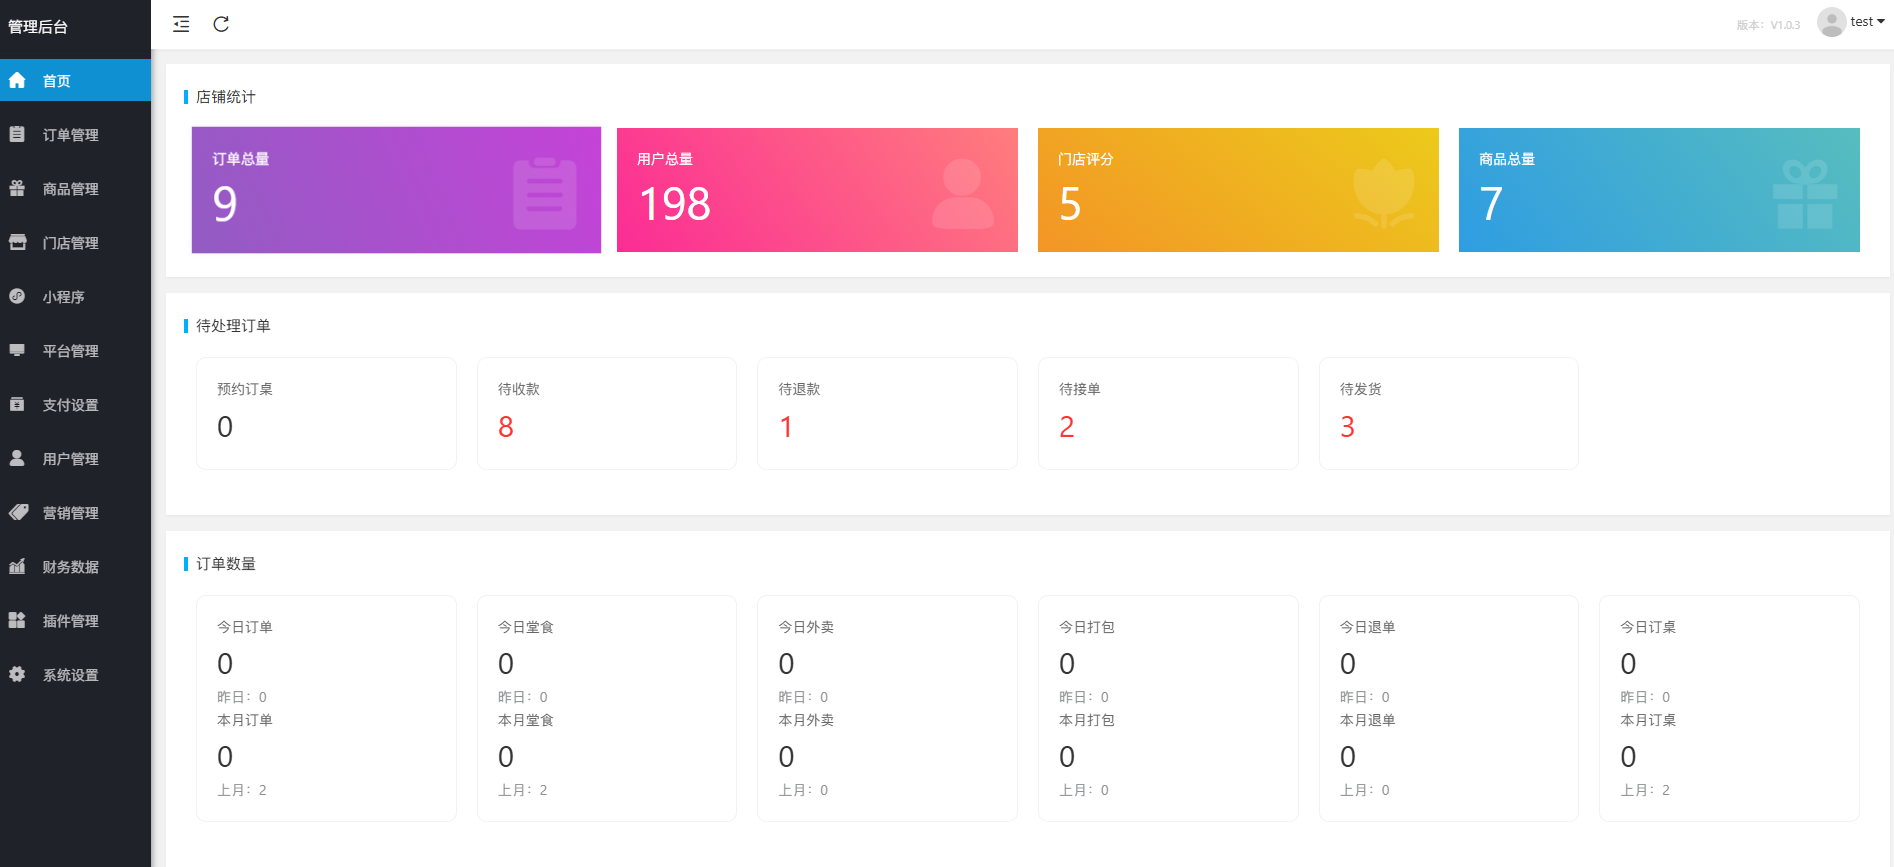This screenshot has width=1894, height=867.
Task: Expand the 营销管理 sidebar menu
Action: coord(70,513)
